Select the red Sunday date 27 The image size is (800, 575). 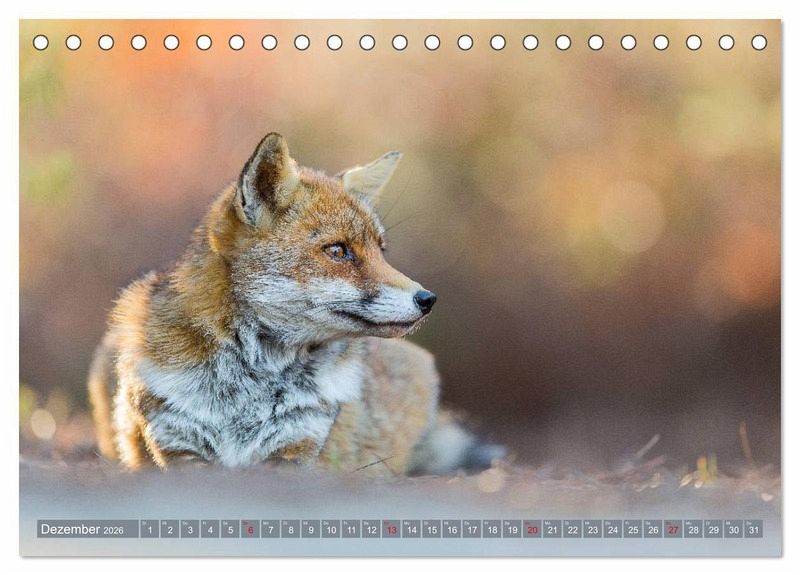click(x=673, y=529)
